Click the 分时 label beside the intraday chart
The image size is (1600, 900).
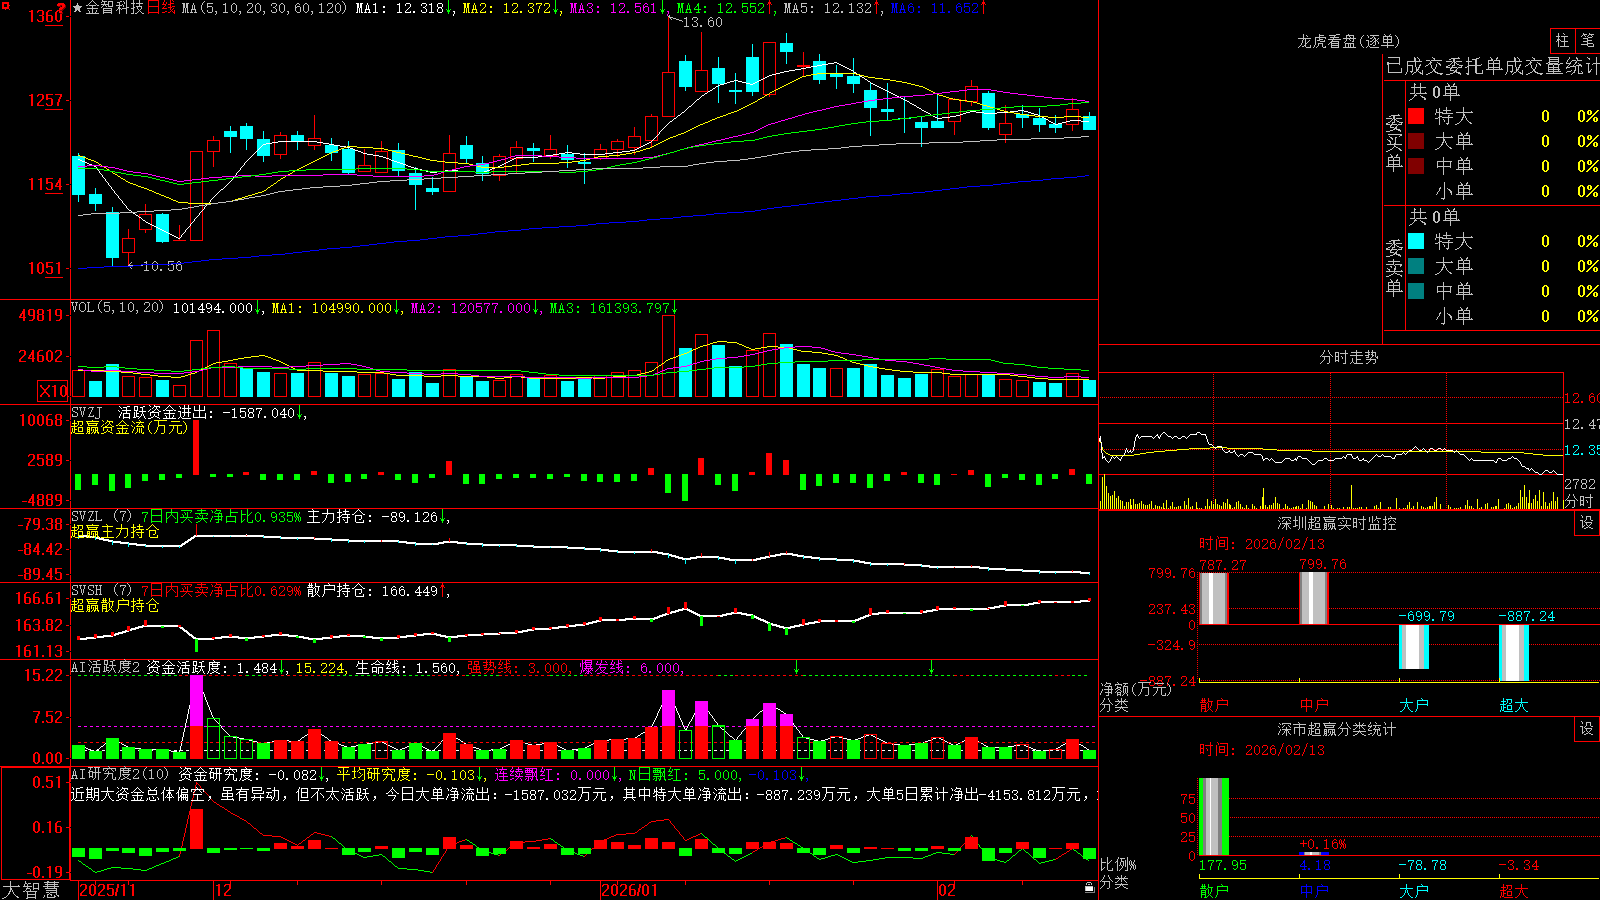1579,501
